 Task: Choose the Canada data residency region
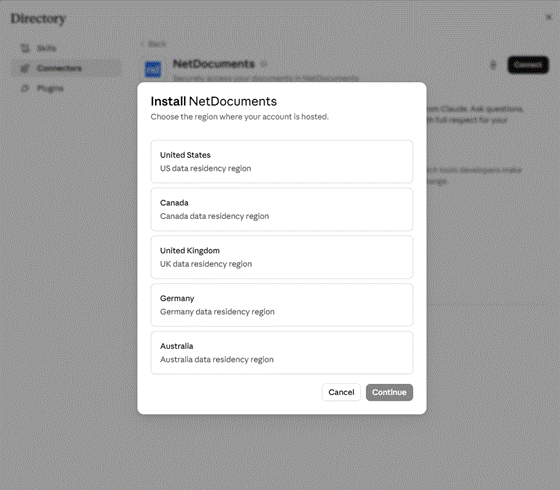pos(282,209)
